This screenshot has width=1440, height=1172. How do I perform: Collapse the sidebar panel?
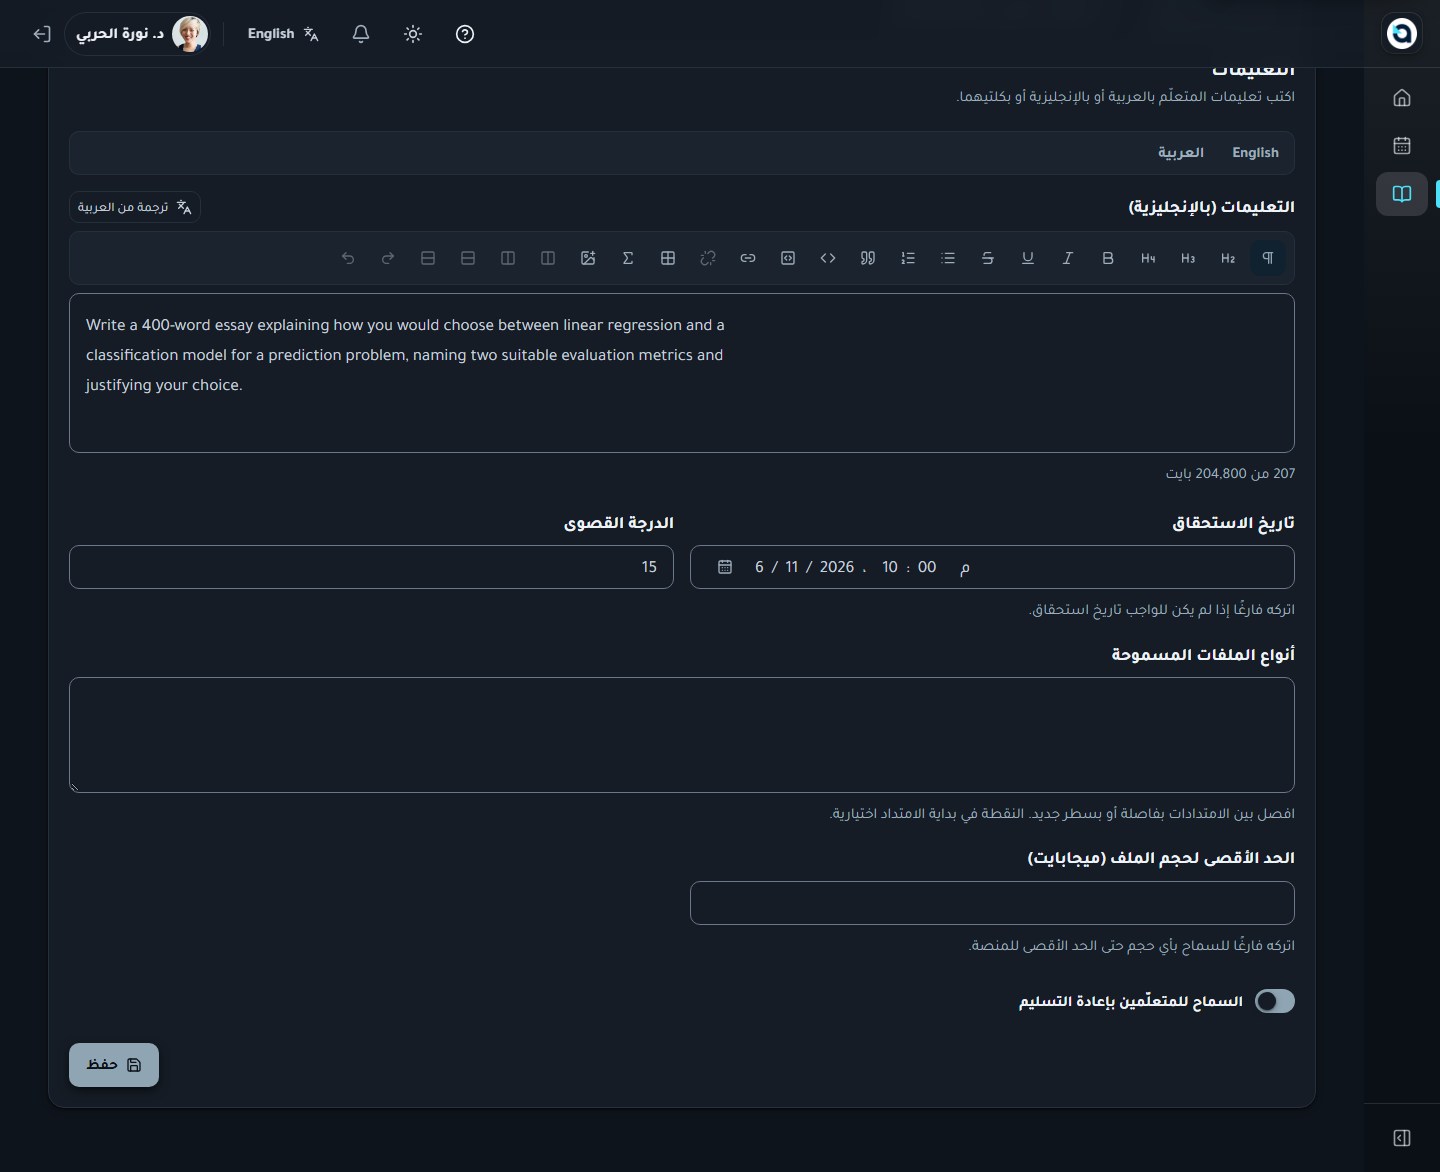pyautogui.click(x=1402, y=1138)
